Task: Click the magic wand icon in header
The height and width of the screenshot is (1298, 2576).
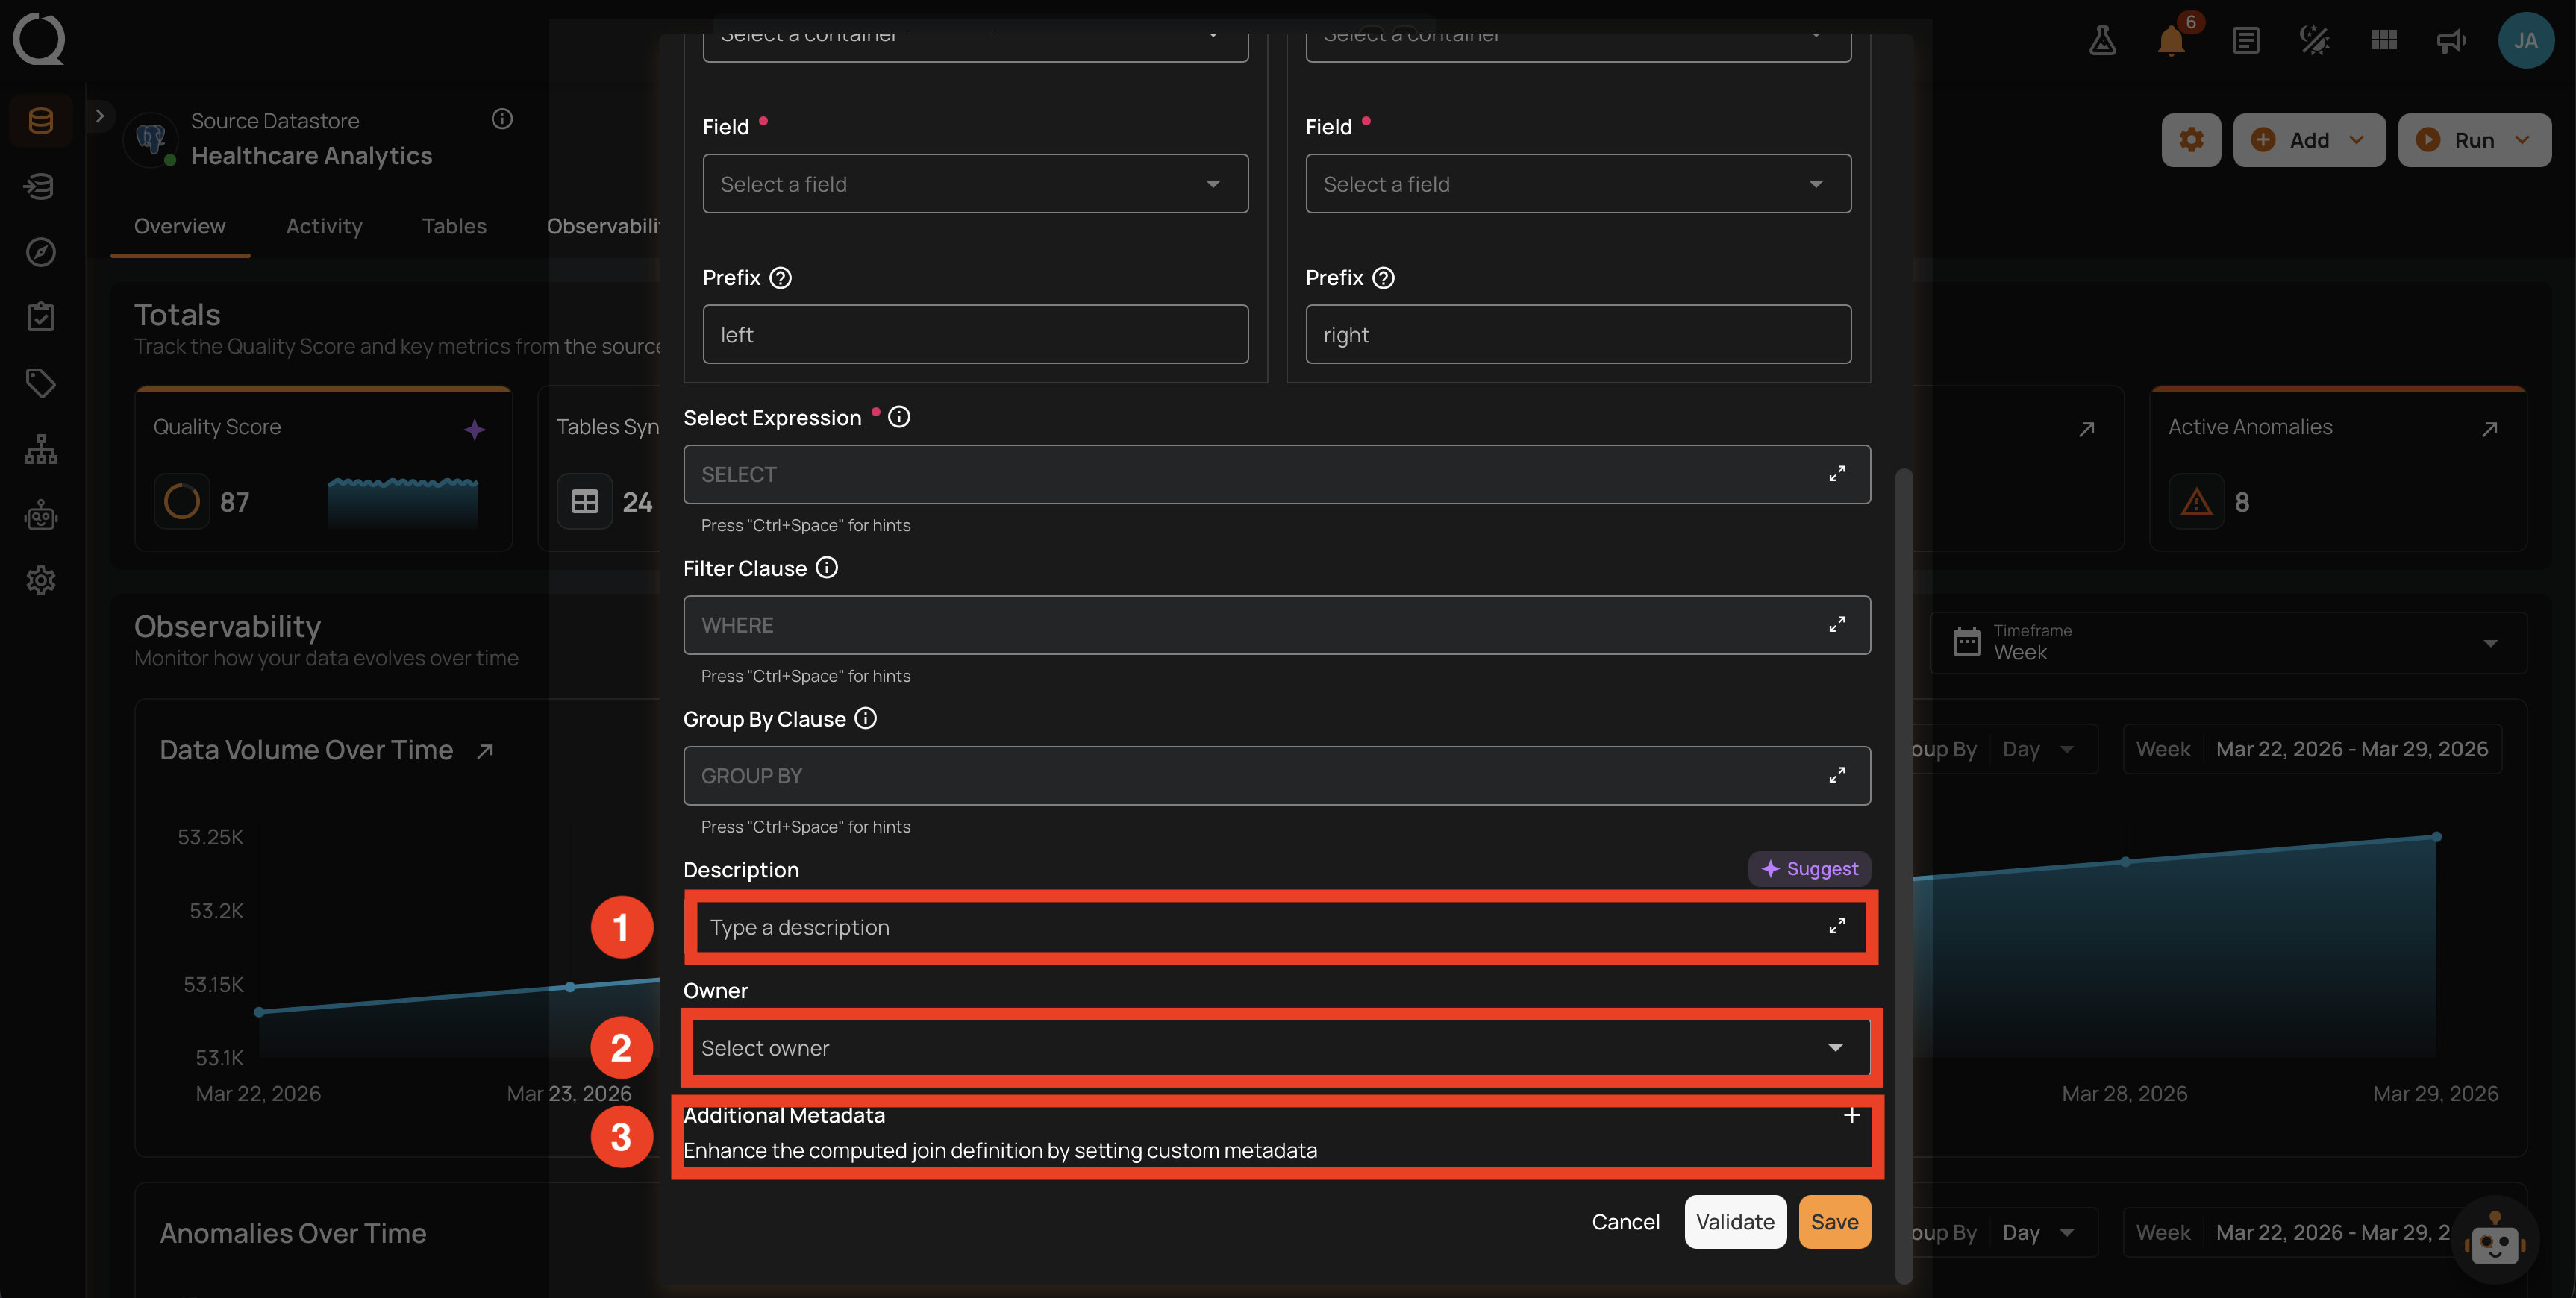Action: pos(2314,40)
